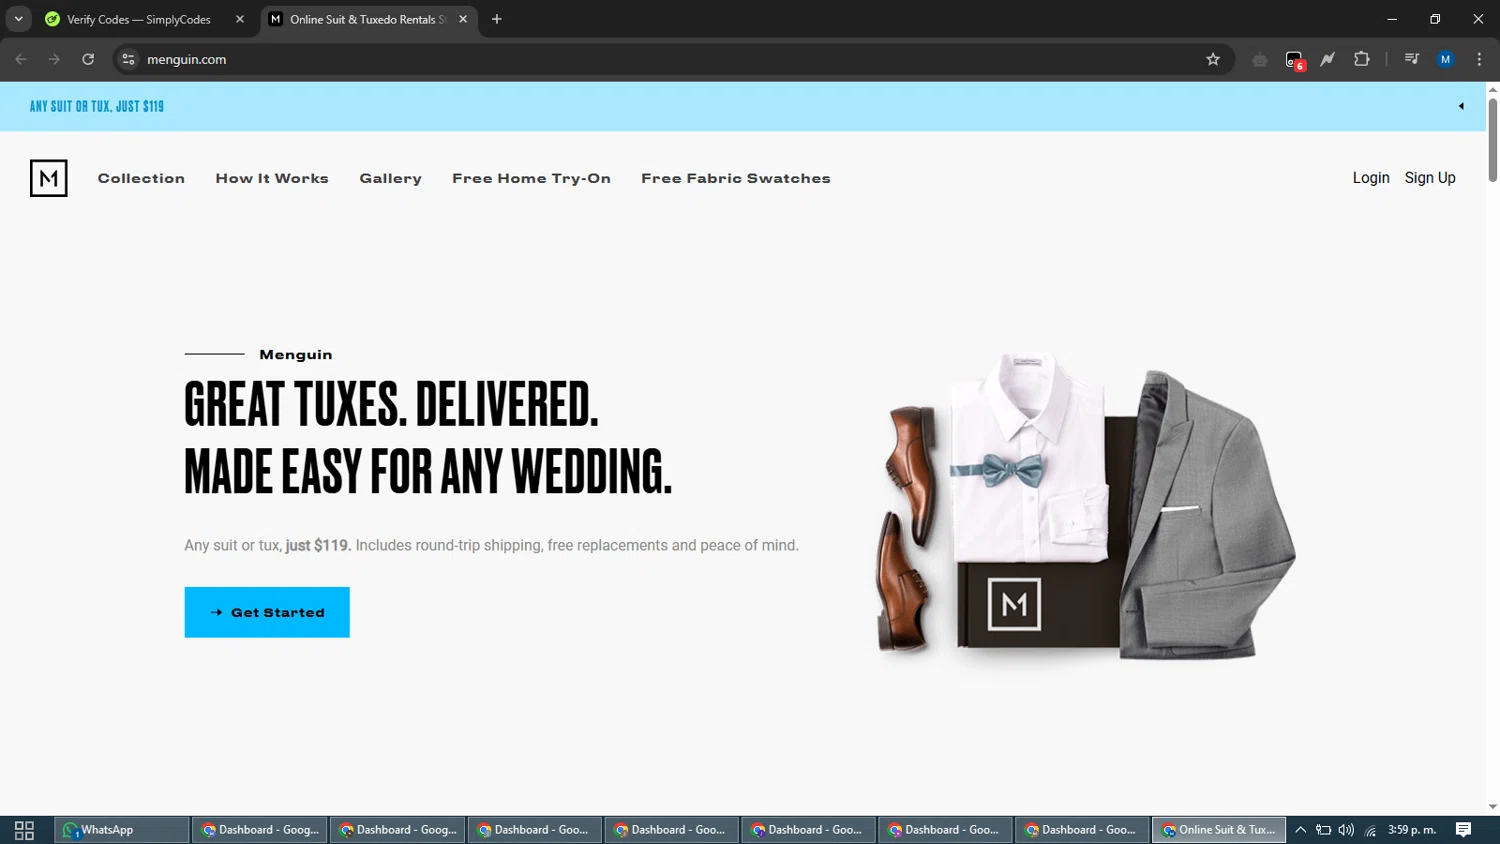This screenshot has height=844, width=1500.
Task: Open the Chrome profile avatar M
Action: (x=1445, y=59)
